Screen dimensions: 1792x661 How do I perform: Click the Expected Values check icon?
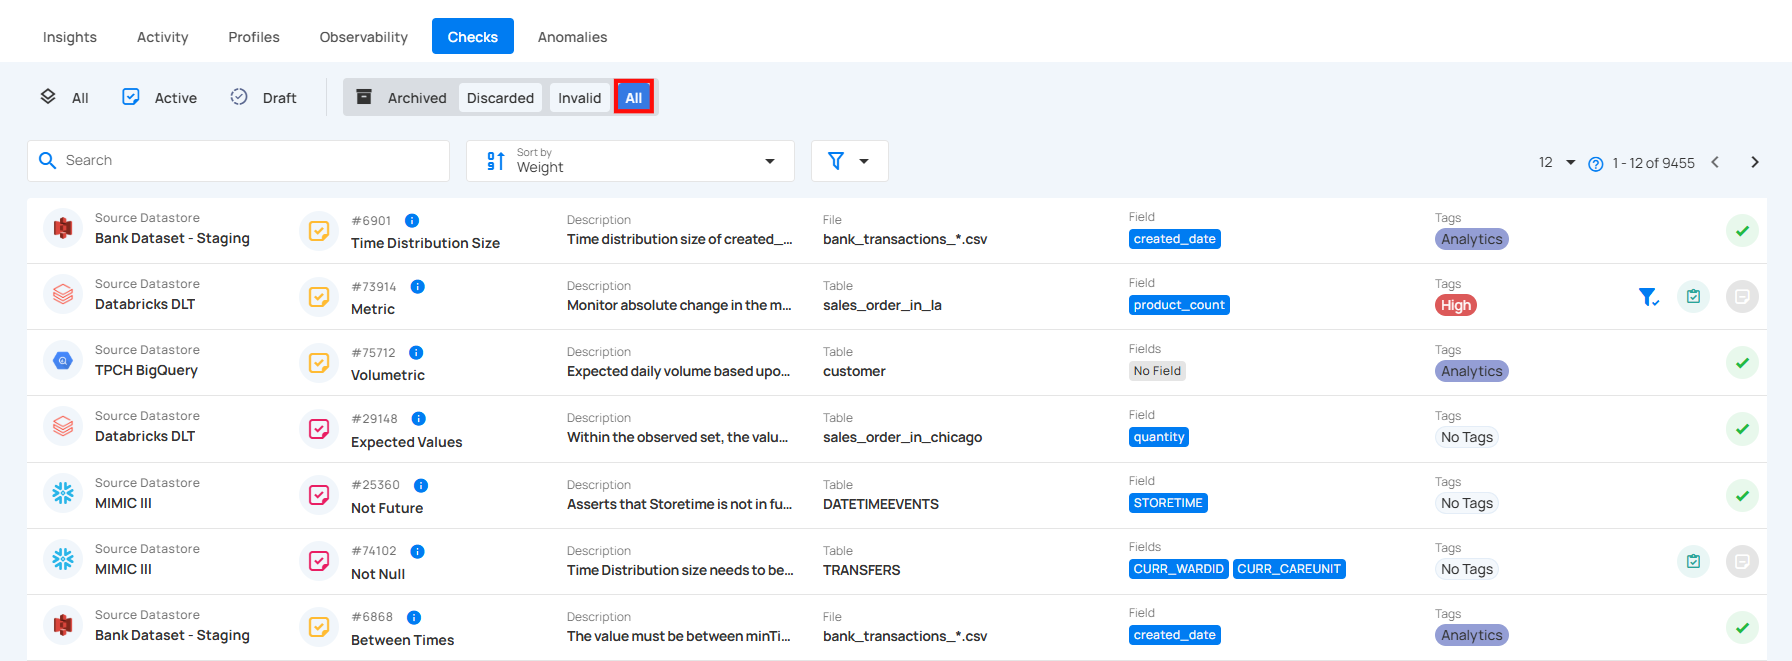point(319,429)
